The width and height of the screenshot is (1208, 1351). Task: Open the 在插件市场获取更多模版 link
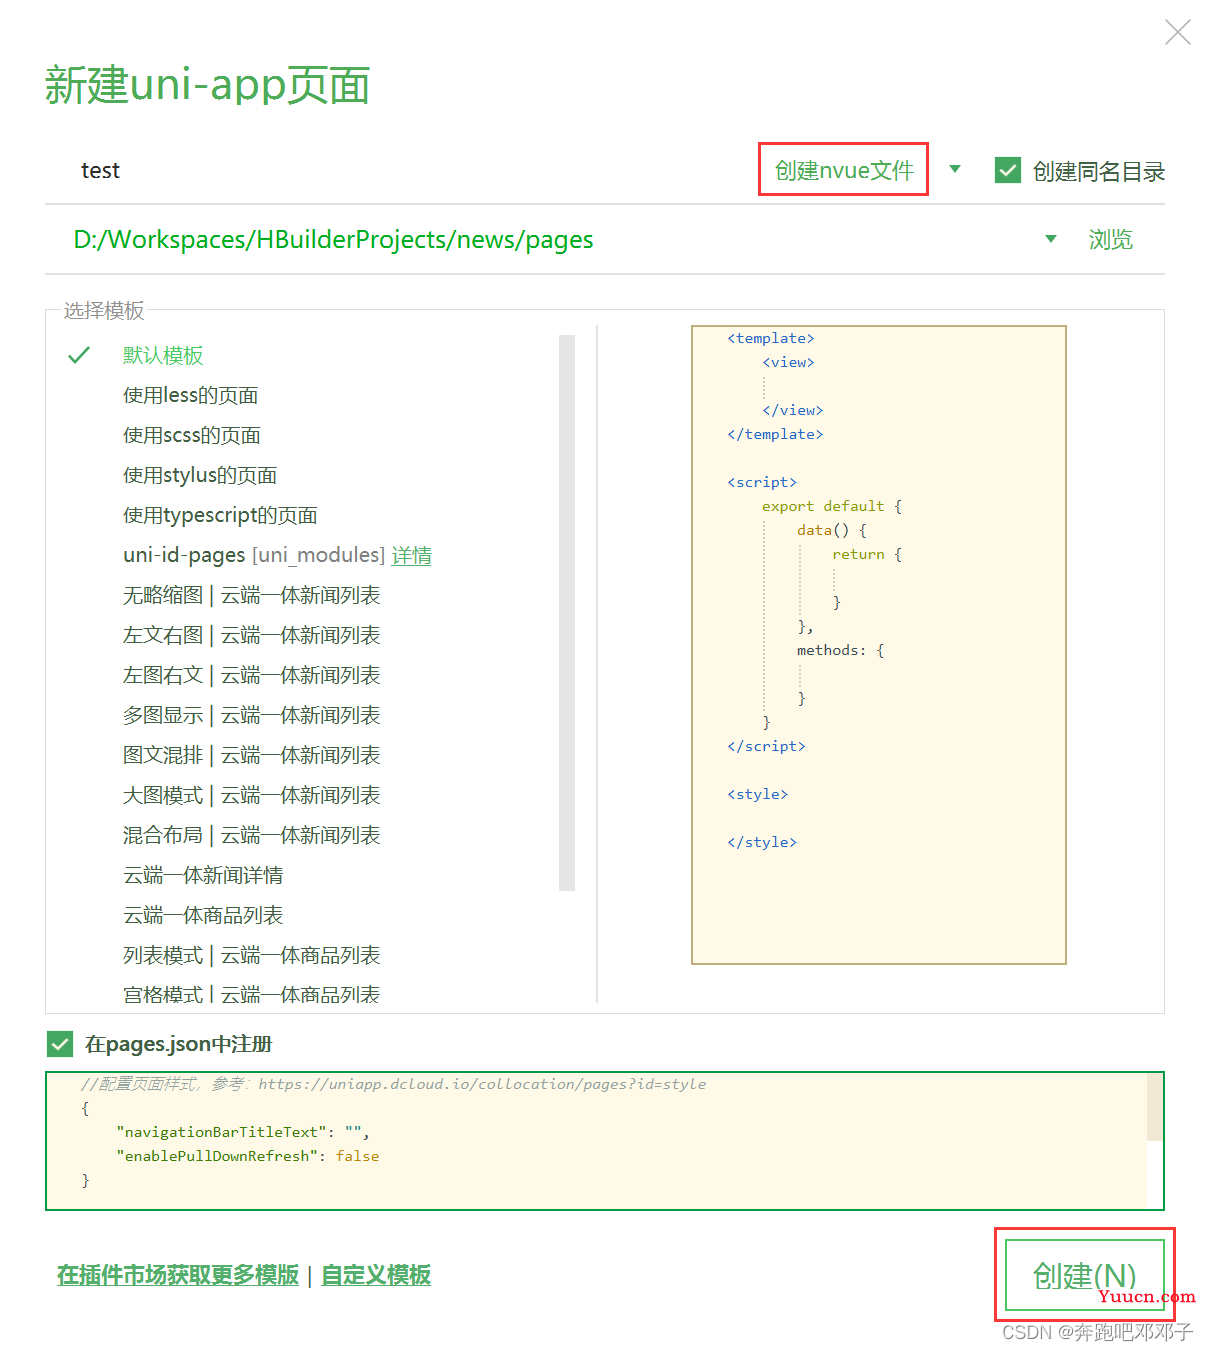[178, 1276]
